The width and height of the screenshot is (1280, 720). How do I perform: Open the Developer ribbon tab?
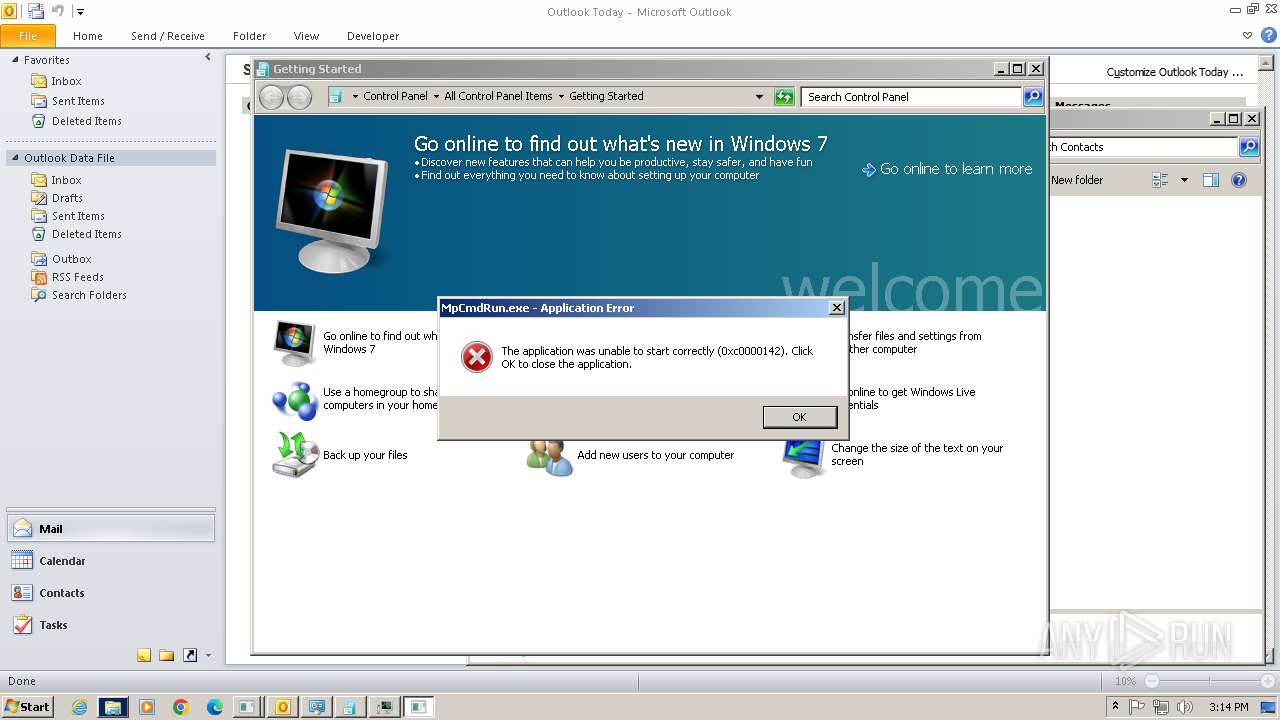click(373, 36)
